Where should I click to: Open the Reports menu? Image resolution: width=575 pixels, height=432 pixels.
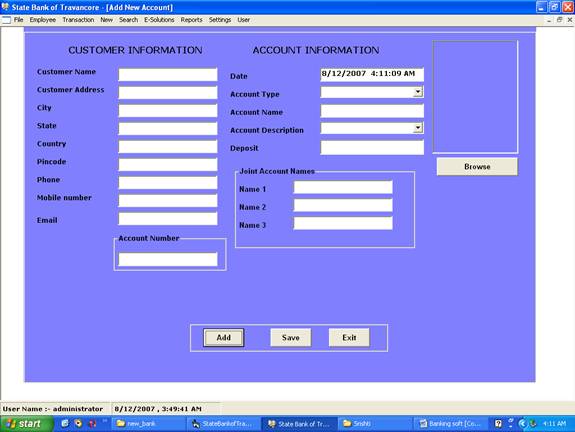coord(191,20)
